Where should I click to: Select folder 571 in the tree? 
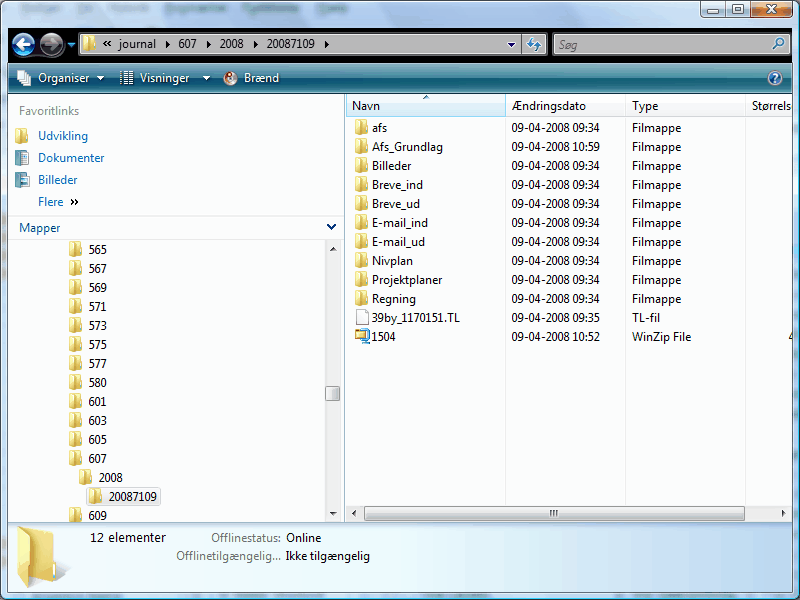(x=97, y=307)
